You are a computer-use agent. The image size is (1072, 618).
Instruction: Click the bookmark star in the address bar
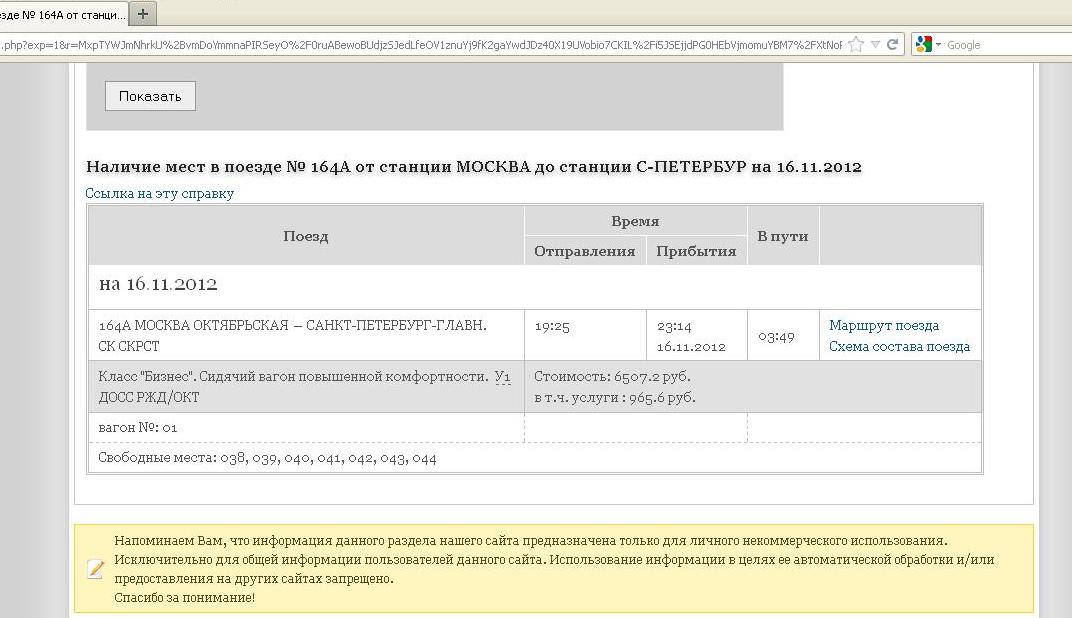pyautogui.click(x=855, y=45)
